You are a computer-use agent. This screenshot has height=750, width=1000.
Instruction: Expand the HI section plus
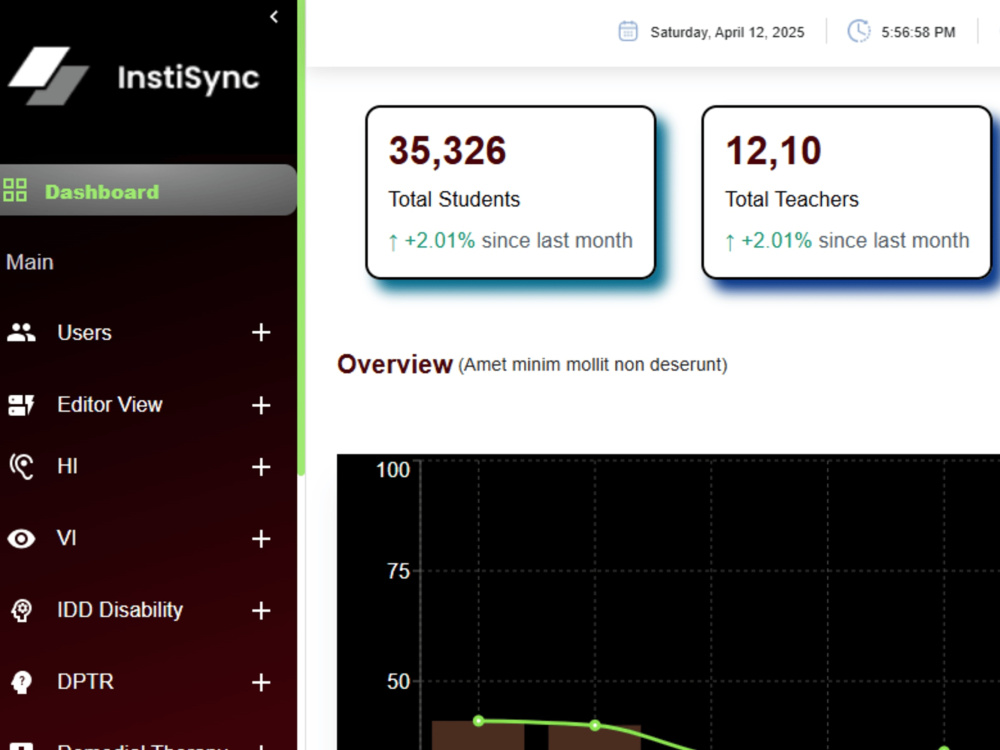(261, 467)
